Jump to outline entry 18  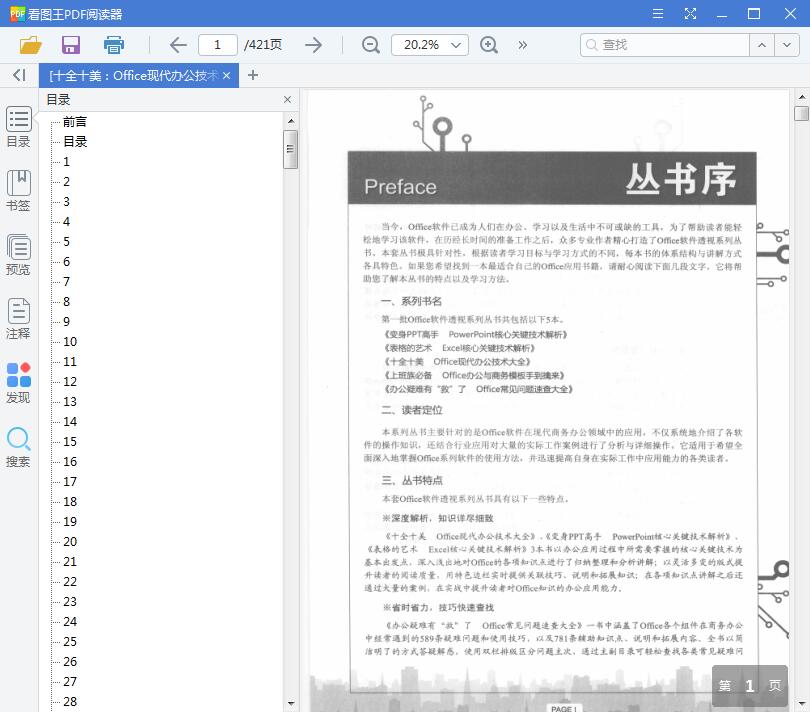click(70, 502)
